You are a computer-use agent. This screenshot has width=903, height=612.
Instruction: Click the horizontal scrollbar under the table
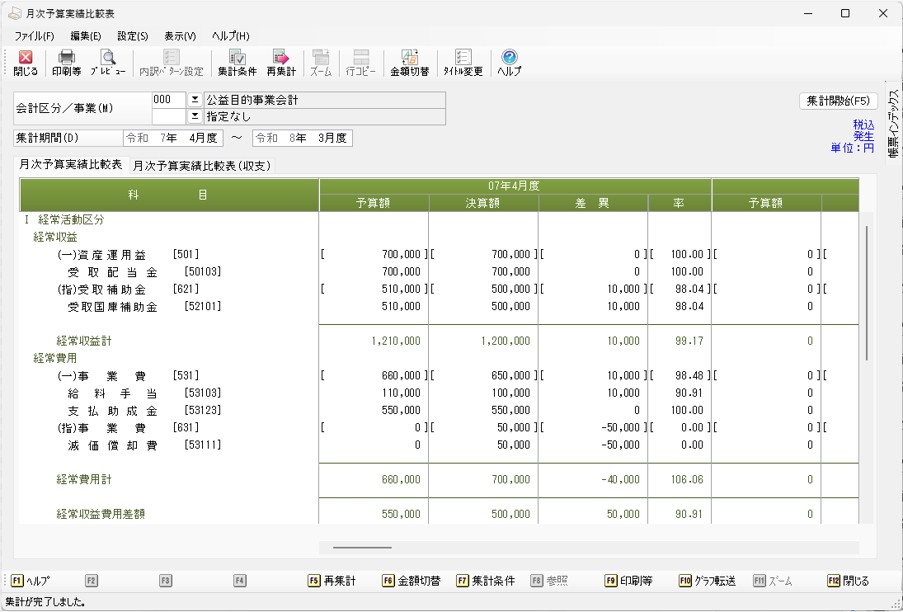click(362, 548)
